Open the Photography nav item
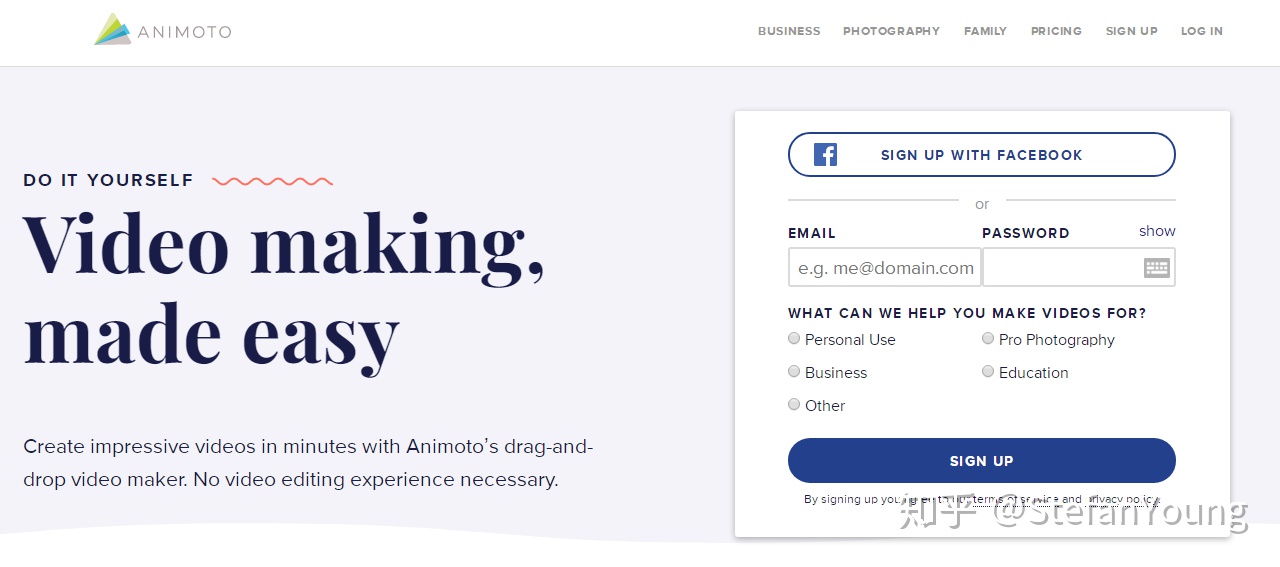 [891, 31]
